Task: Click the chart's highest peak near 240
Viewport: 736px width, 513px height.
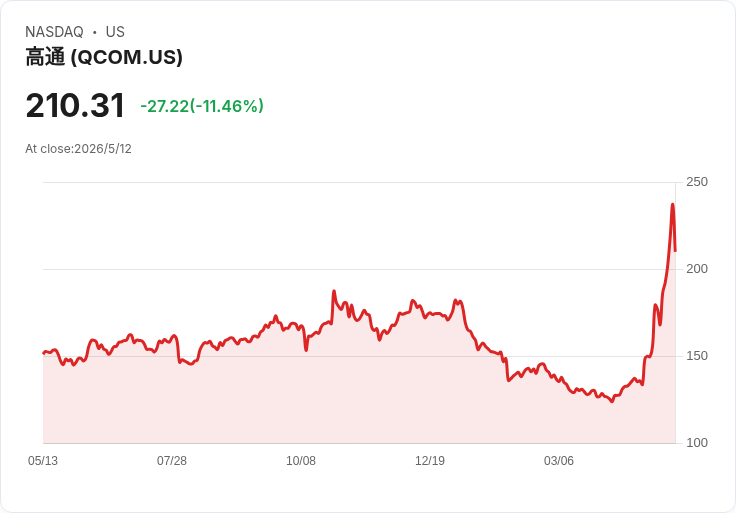Action: point(673,205)
